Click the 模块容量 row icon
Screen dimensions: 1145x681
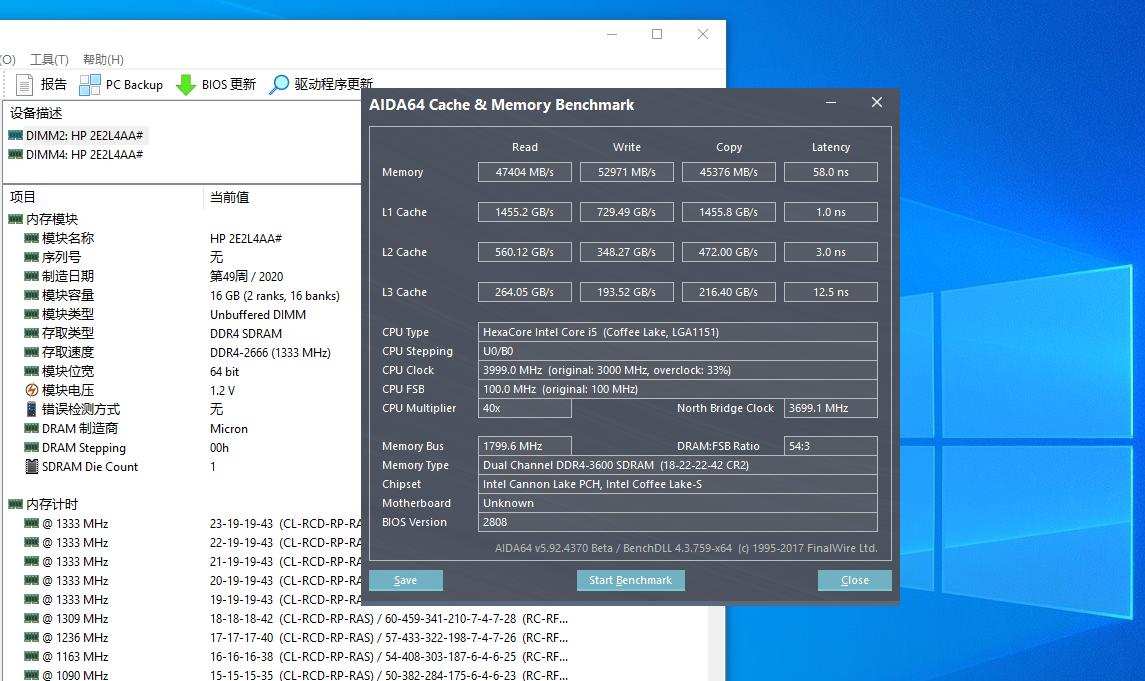pyautogui.click(x=31, y=295)
